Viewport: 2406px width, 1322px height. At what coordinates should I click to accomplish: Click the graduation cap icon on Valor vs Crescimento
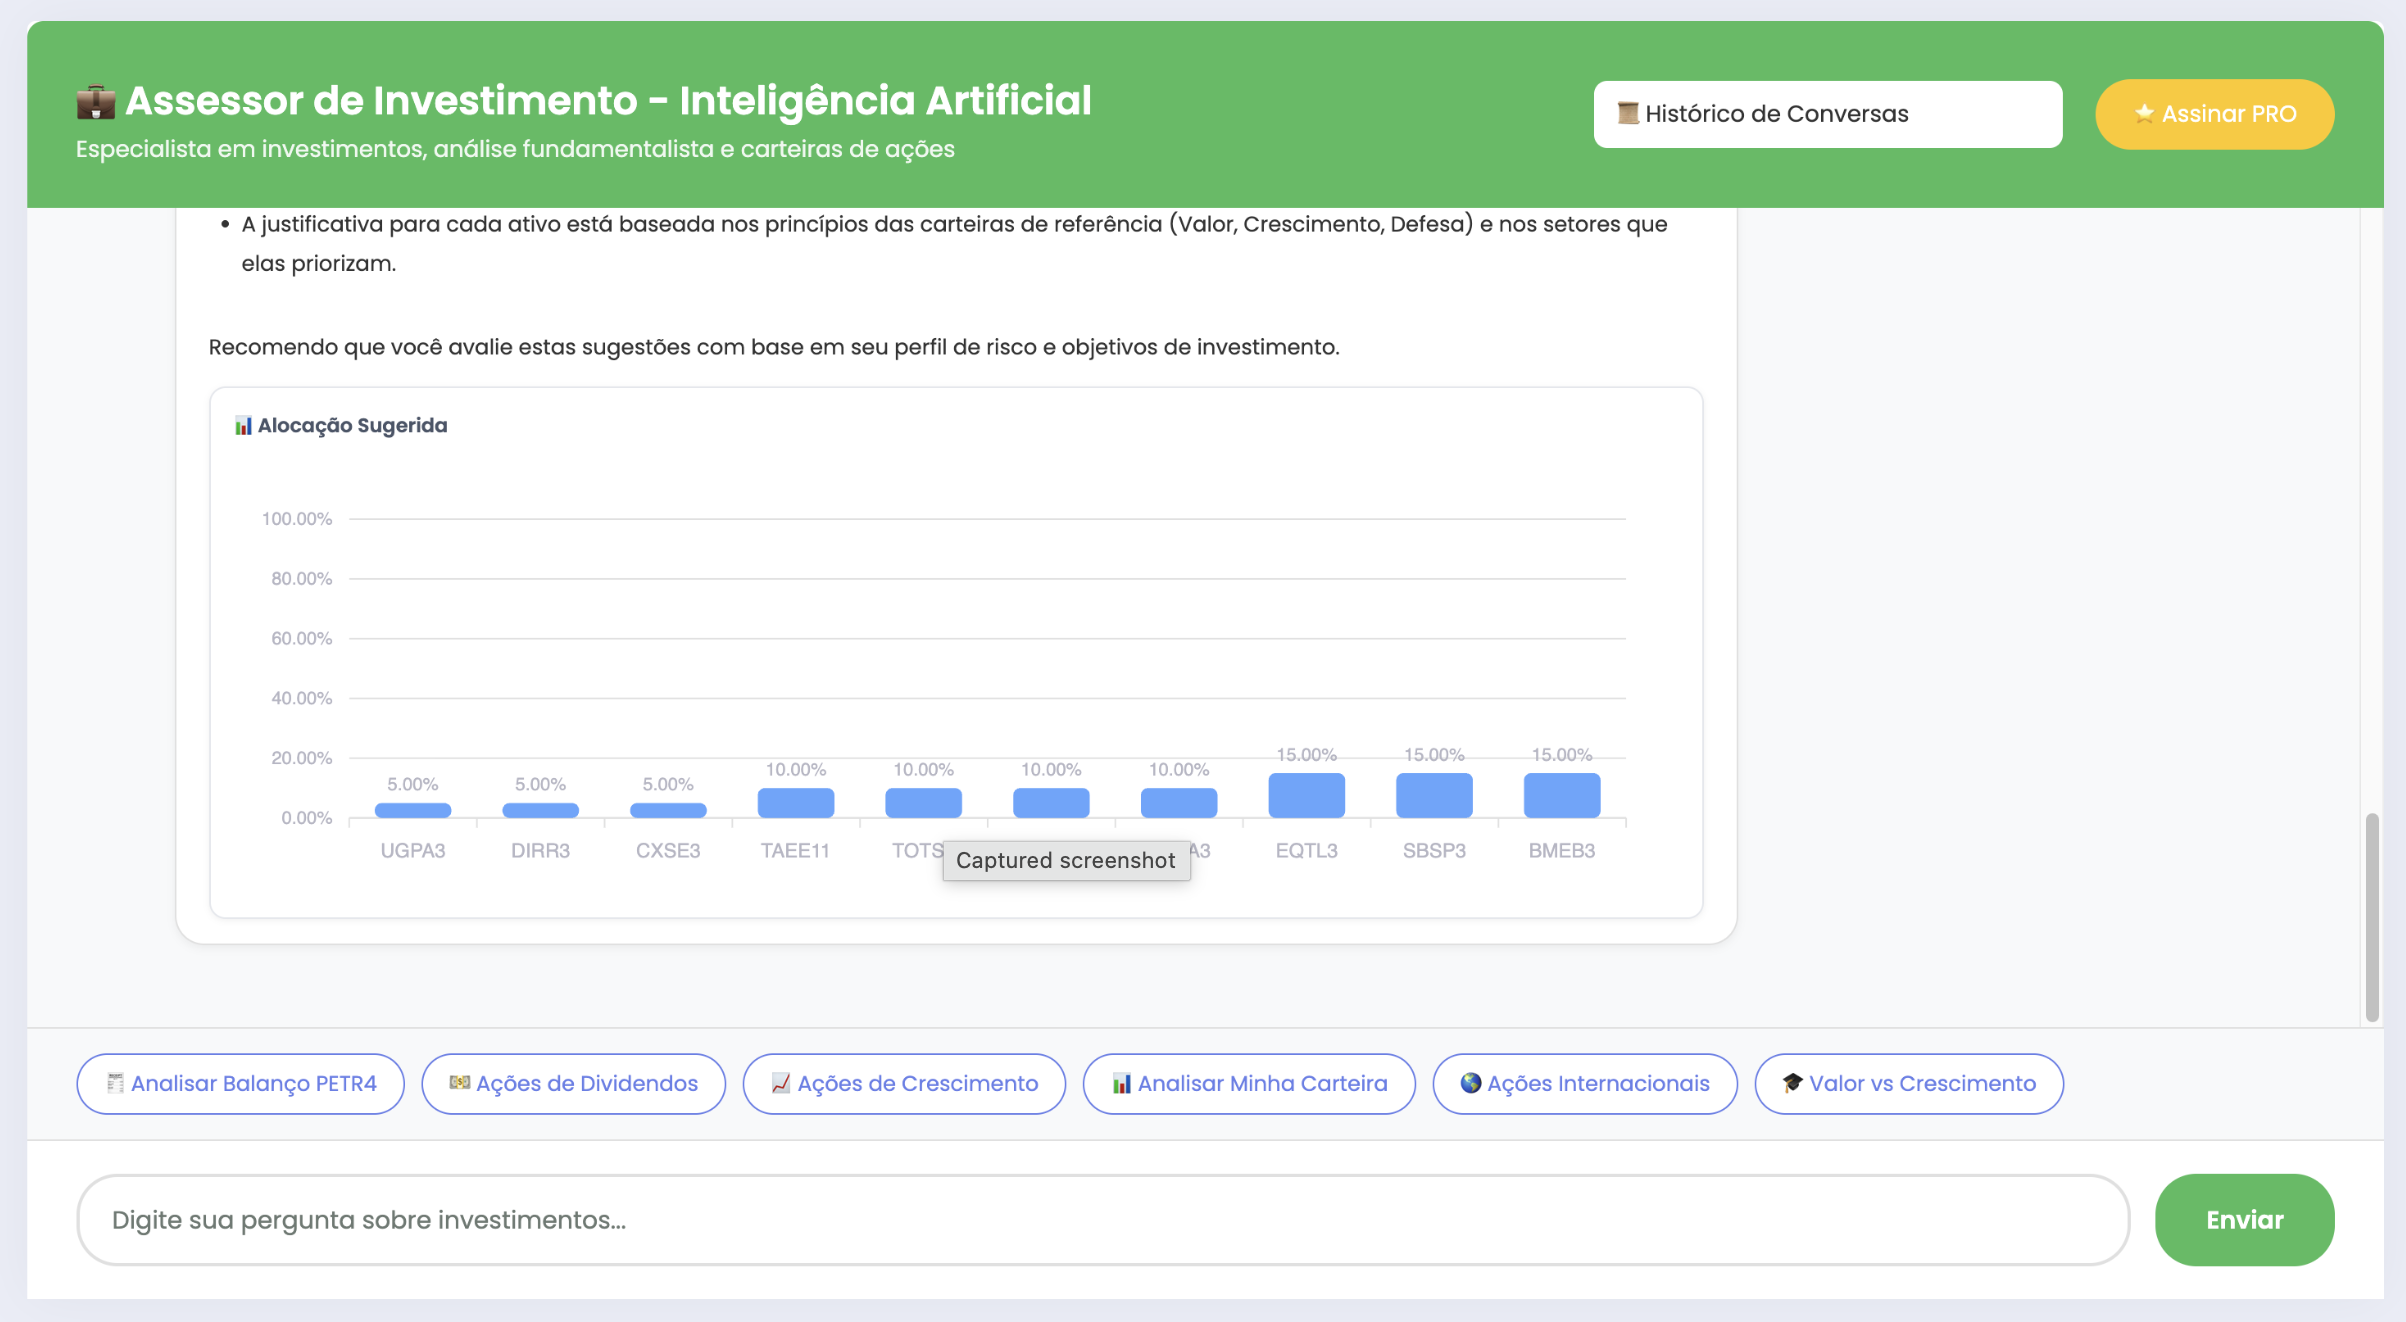[x=1792, y=1083]
